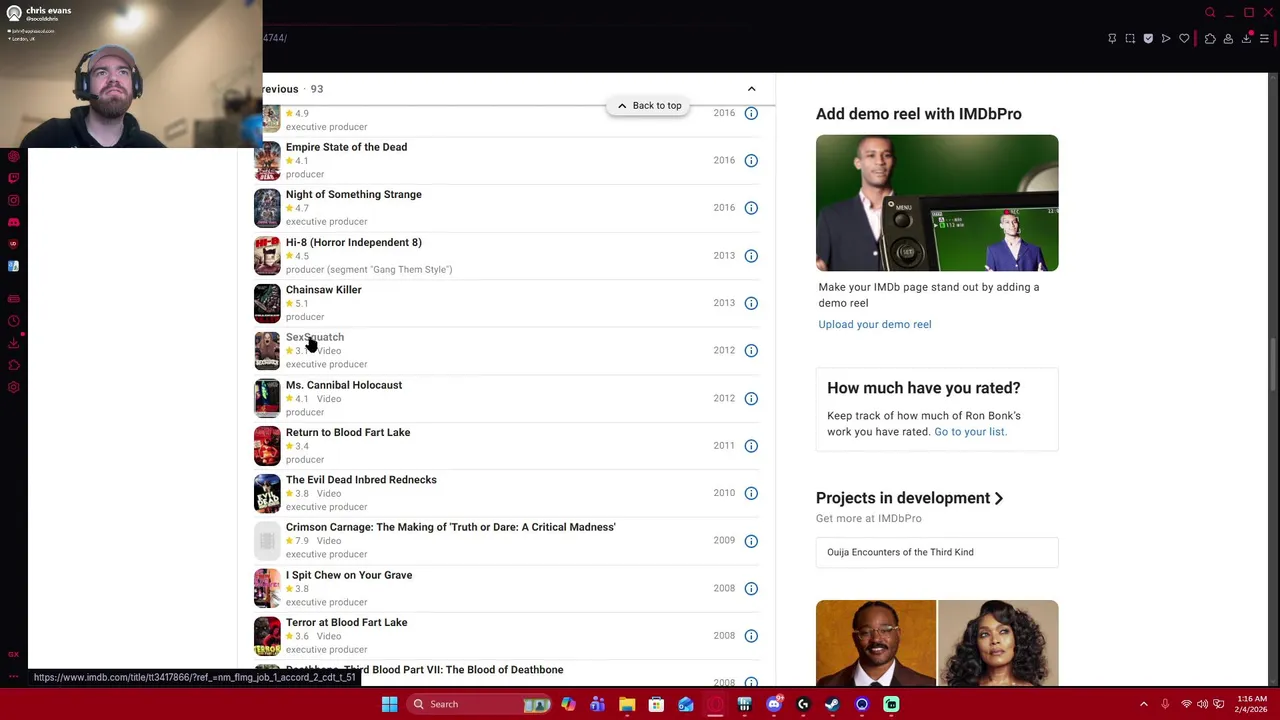Open the Easy Setup sliders icon
The image size is (1280, 720).
click(1264, 39)
